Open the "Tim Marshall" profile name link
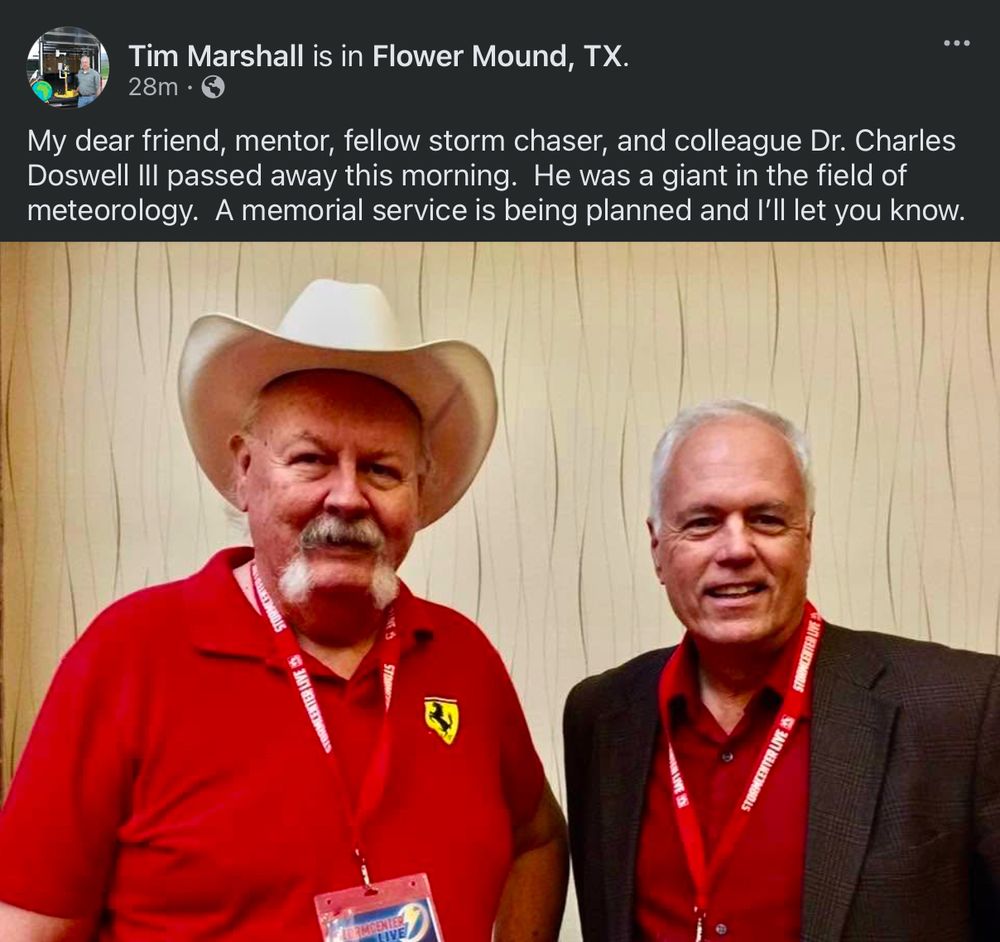The height and width of the screenshot is (942, 1000). [216, 56]
